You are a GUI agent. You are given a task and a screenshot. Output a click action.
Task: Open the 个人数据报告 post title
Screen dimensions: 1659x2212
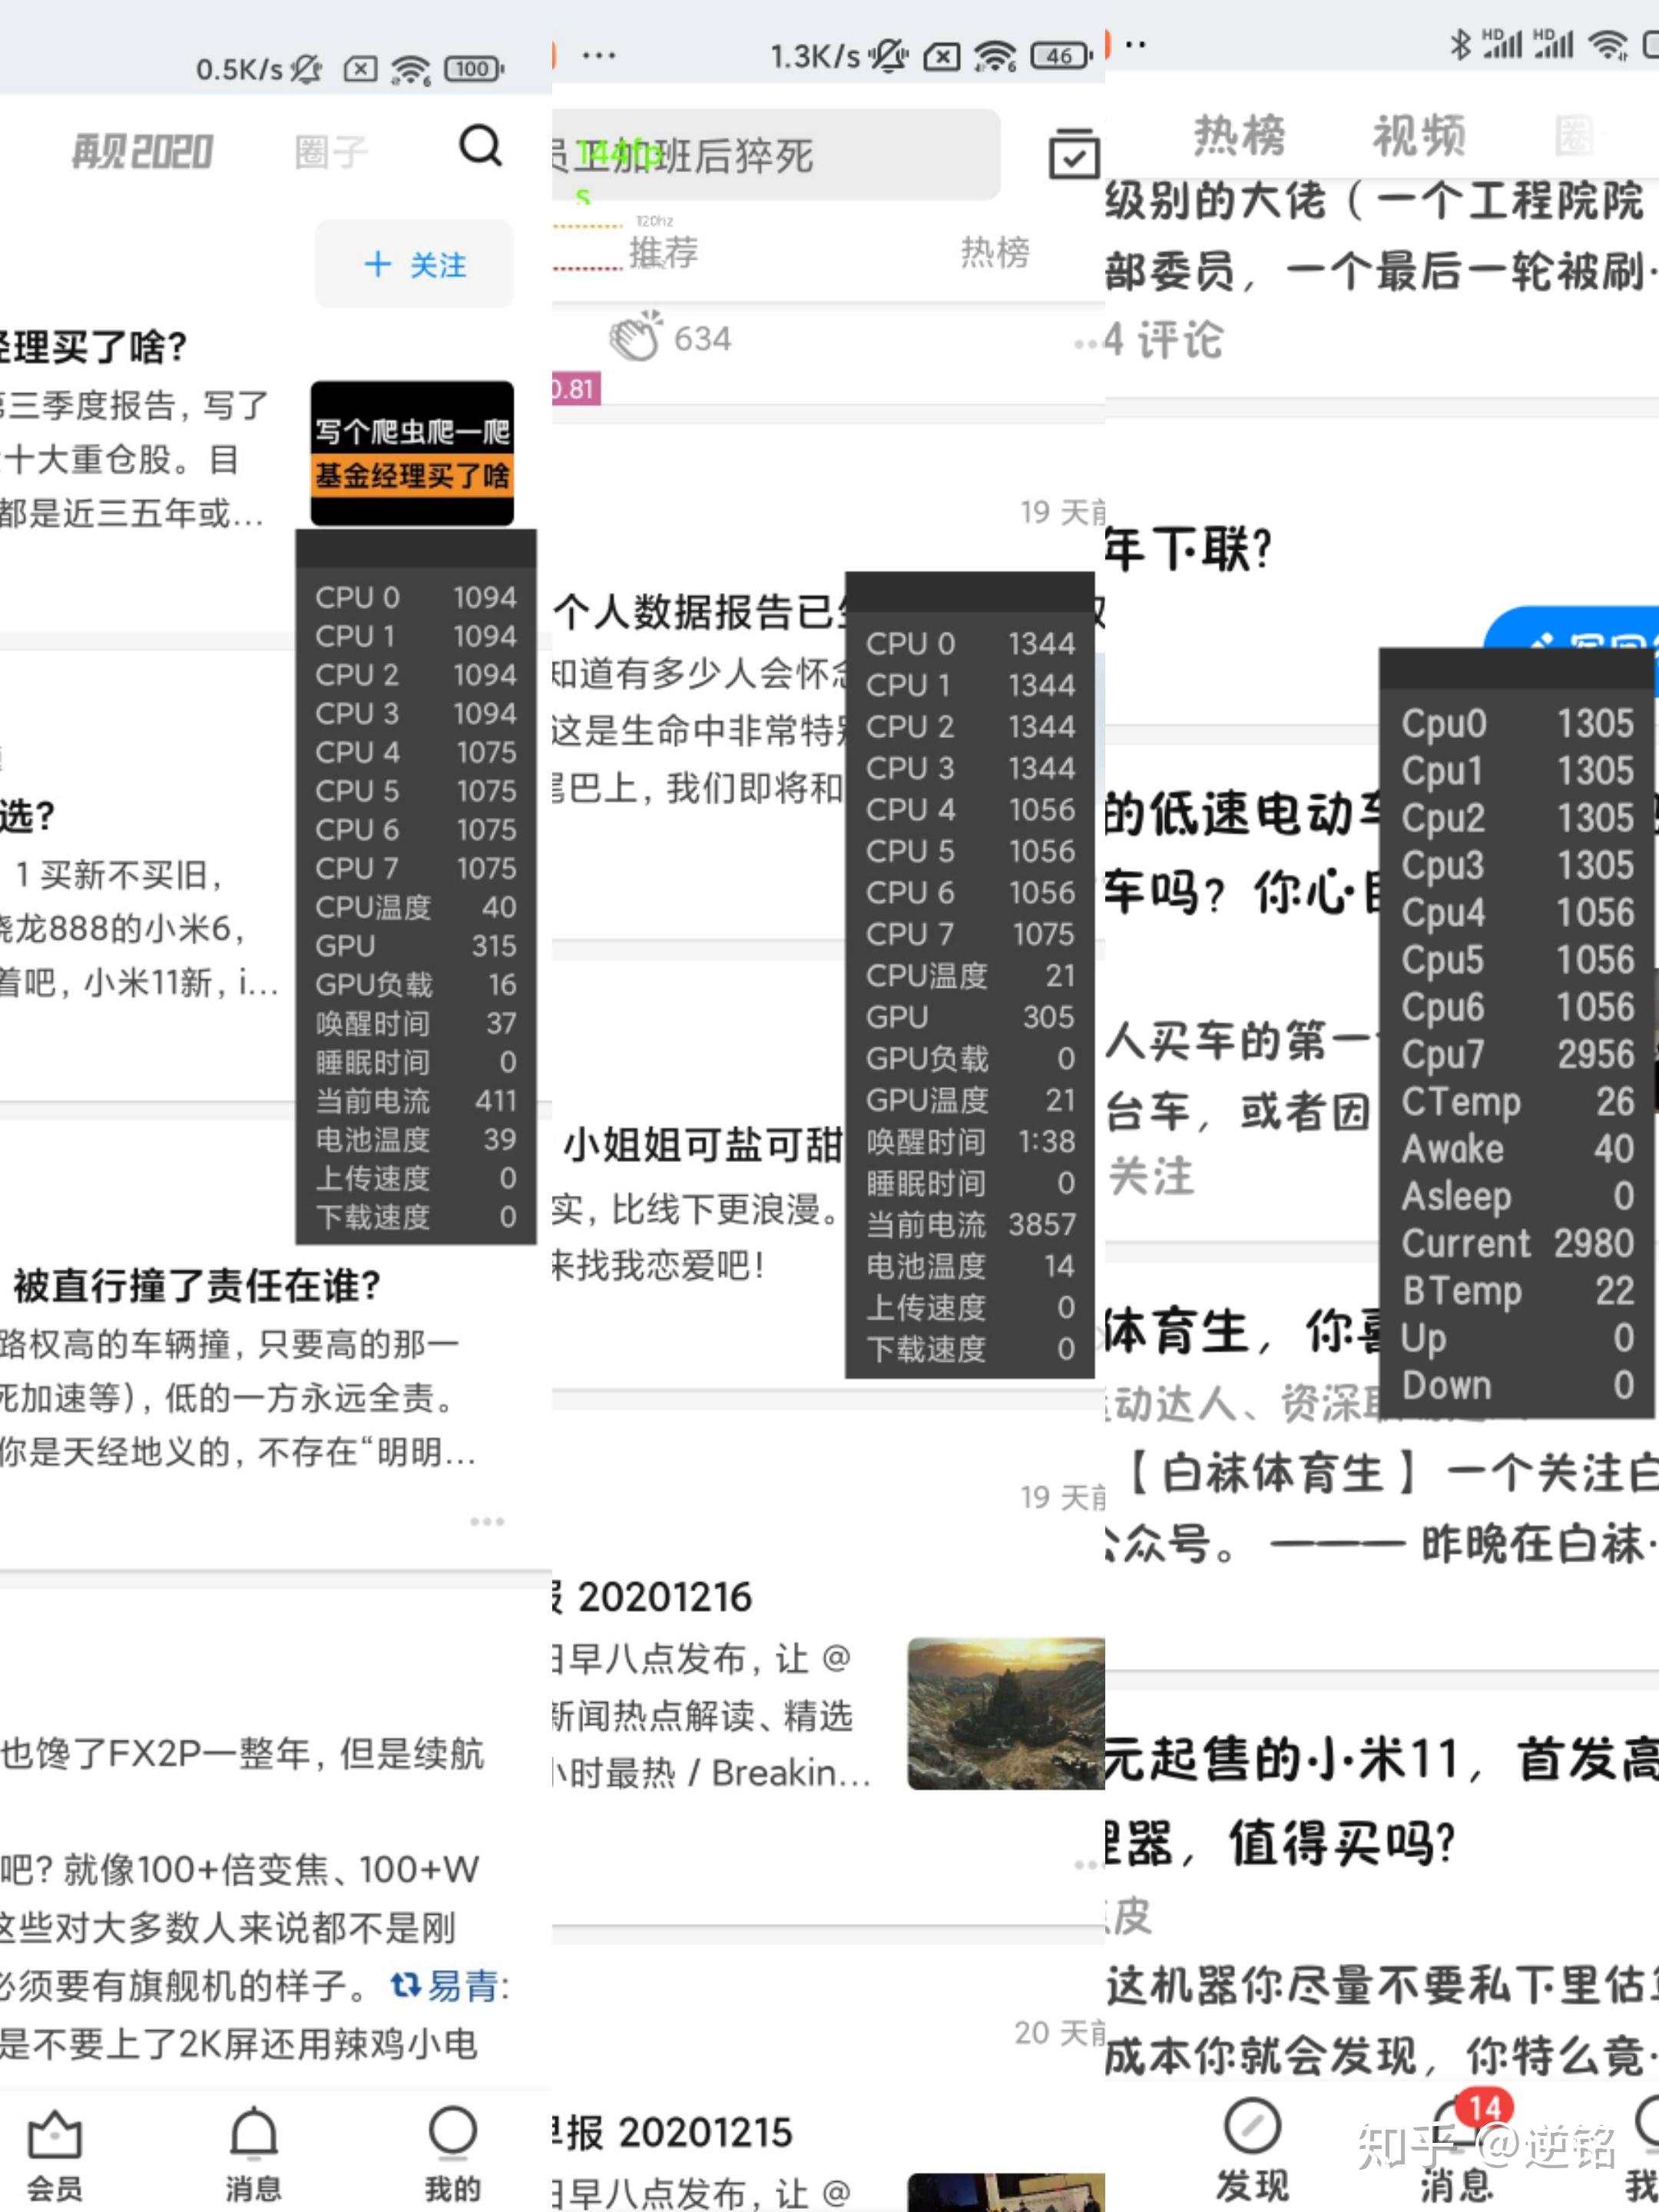coord(700,611)
